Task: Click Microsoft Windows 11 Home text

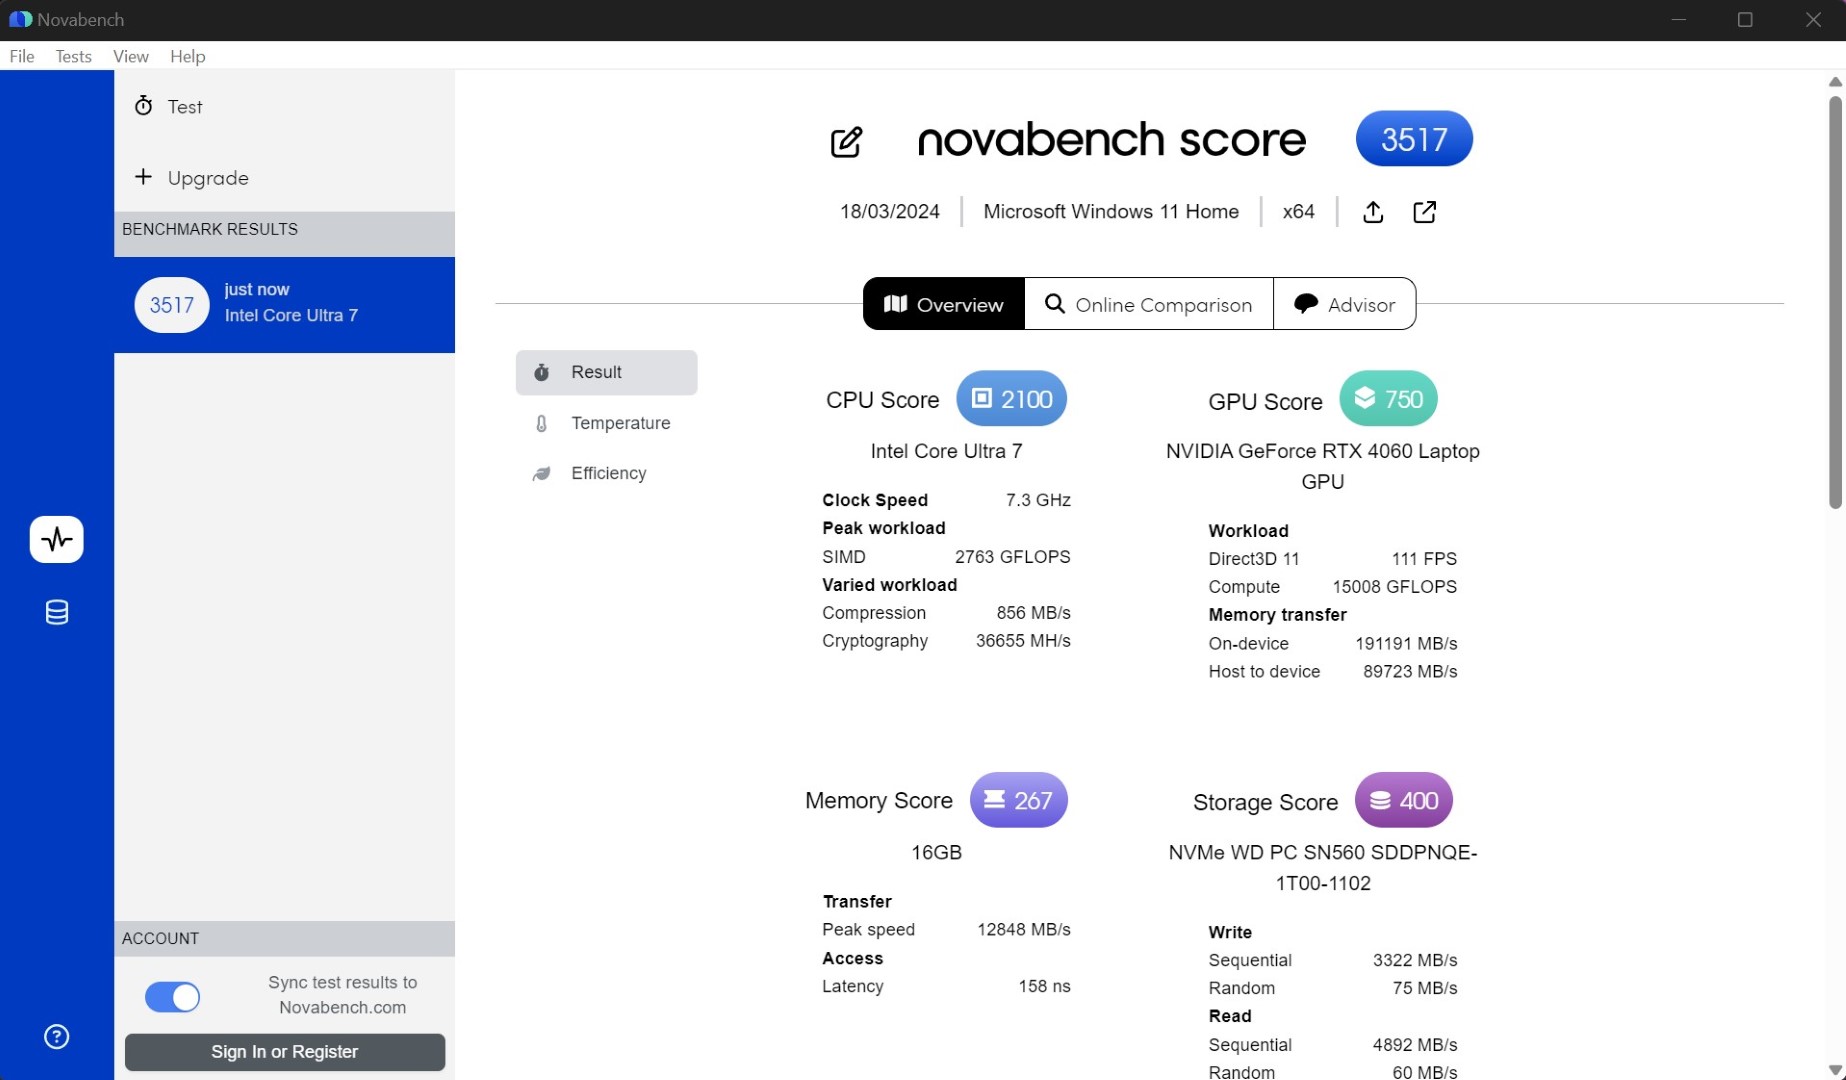Action: [x=1111, y=212]
